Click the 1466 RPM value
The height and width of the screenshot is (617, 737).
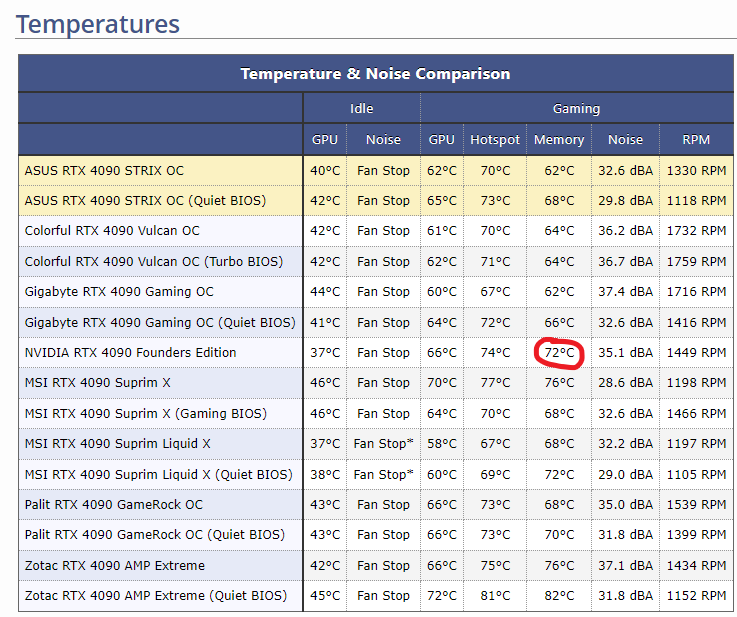(696, 414)
